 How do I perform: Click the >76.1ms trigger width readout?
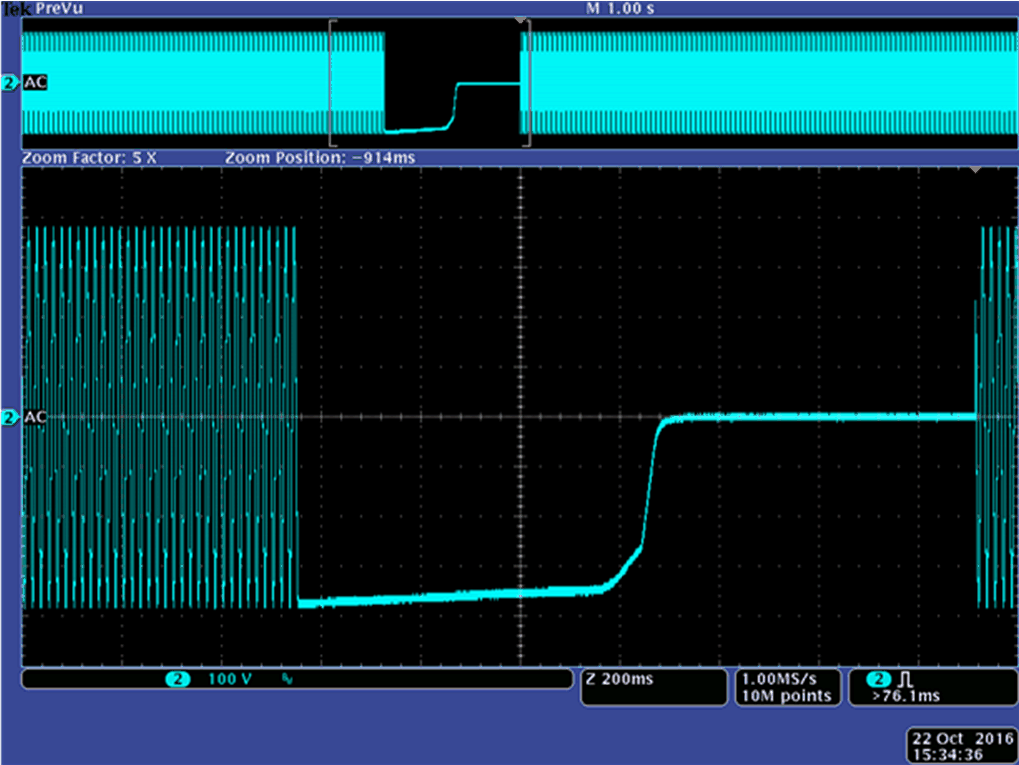click(905, 696)
